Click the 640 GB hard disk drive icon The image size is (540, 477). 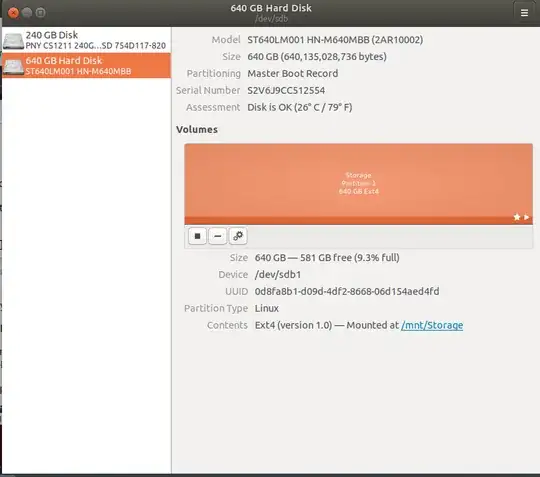pos(13,66)
